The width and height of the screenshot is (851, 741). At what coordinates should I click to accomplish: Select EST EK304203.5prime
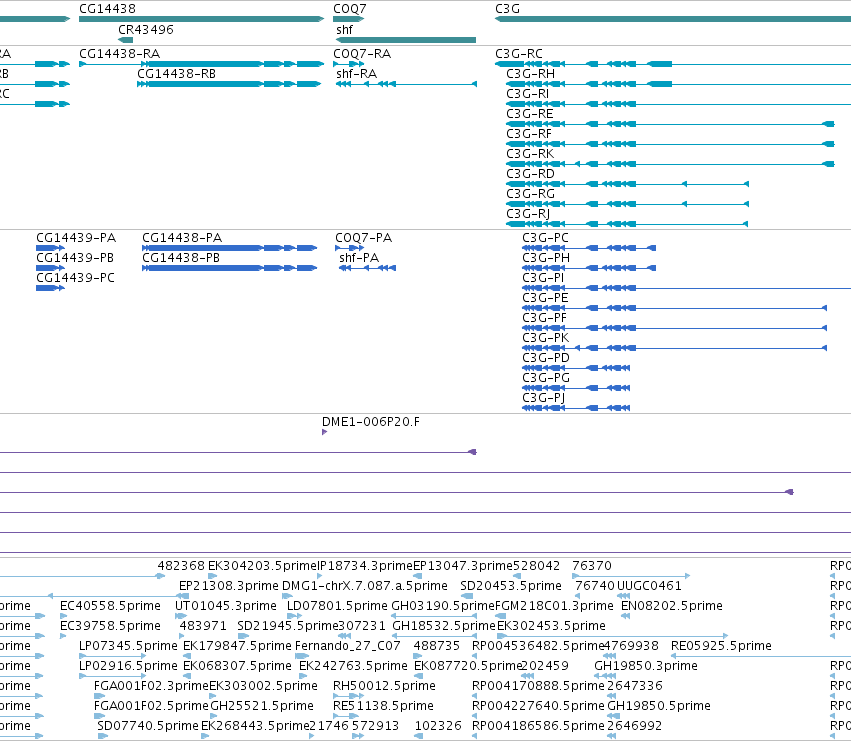tap(262, 566)
